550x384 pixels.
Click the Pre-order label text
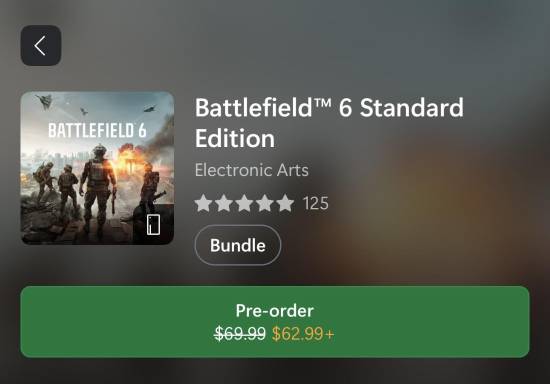coord(275,311)
